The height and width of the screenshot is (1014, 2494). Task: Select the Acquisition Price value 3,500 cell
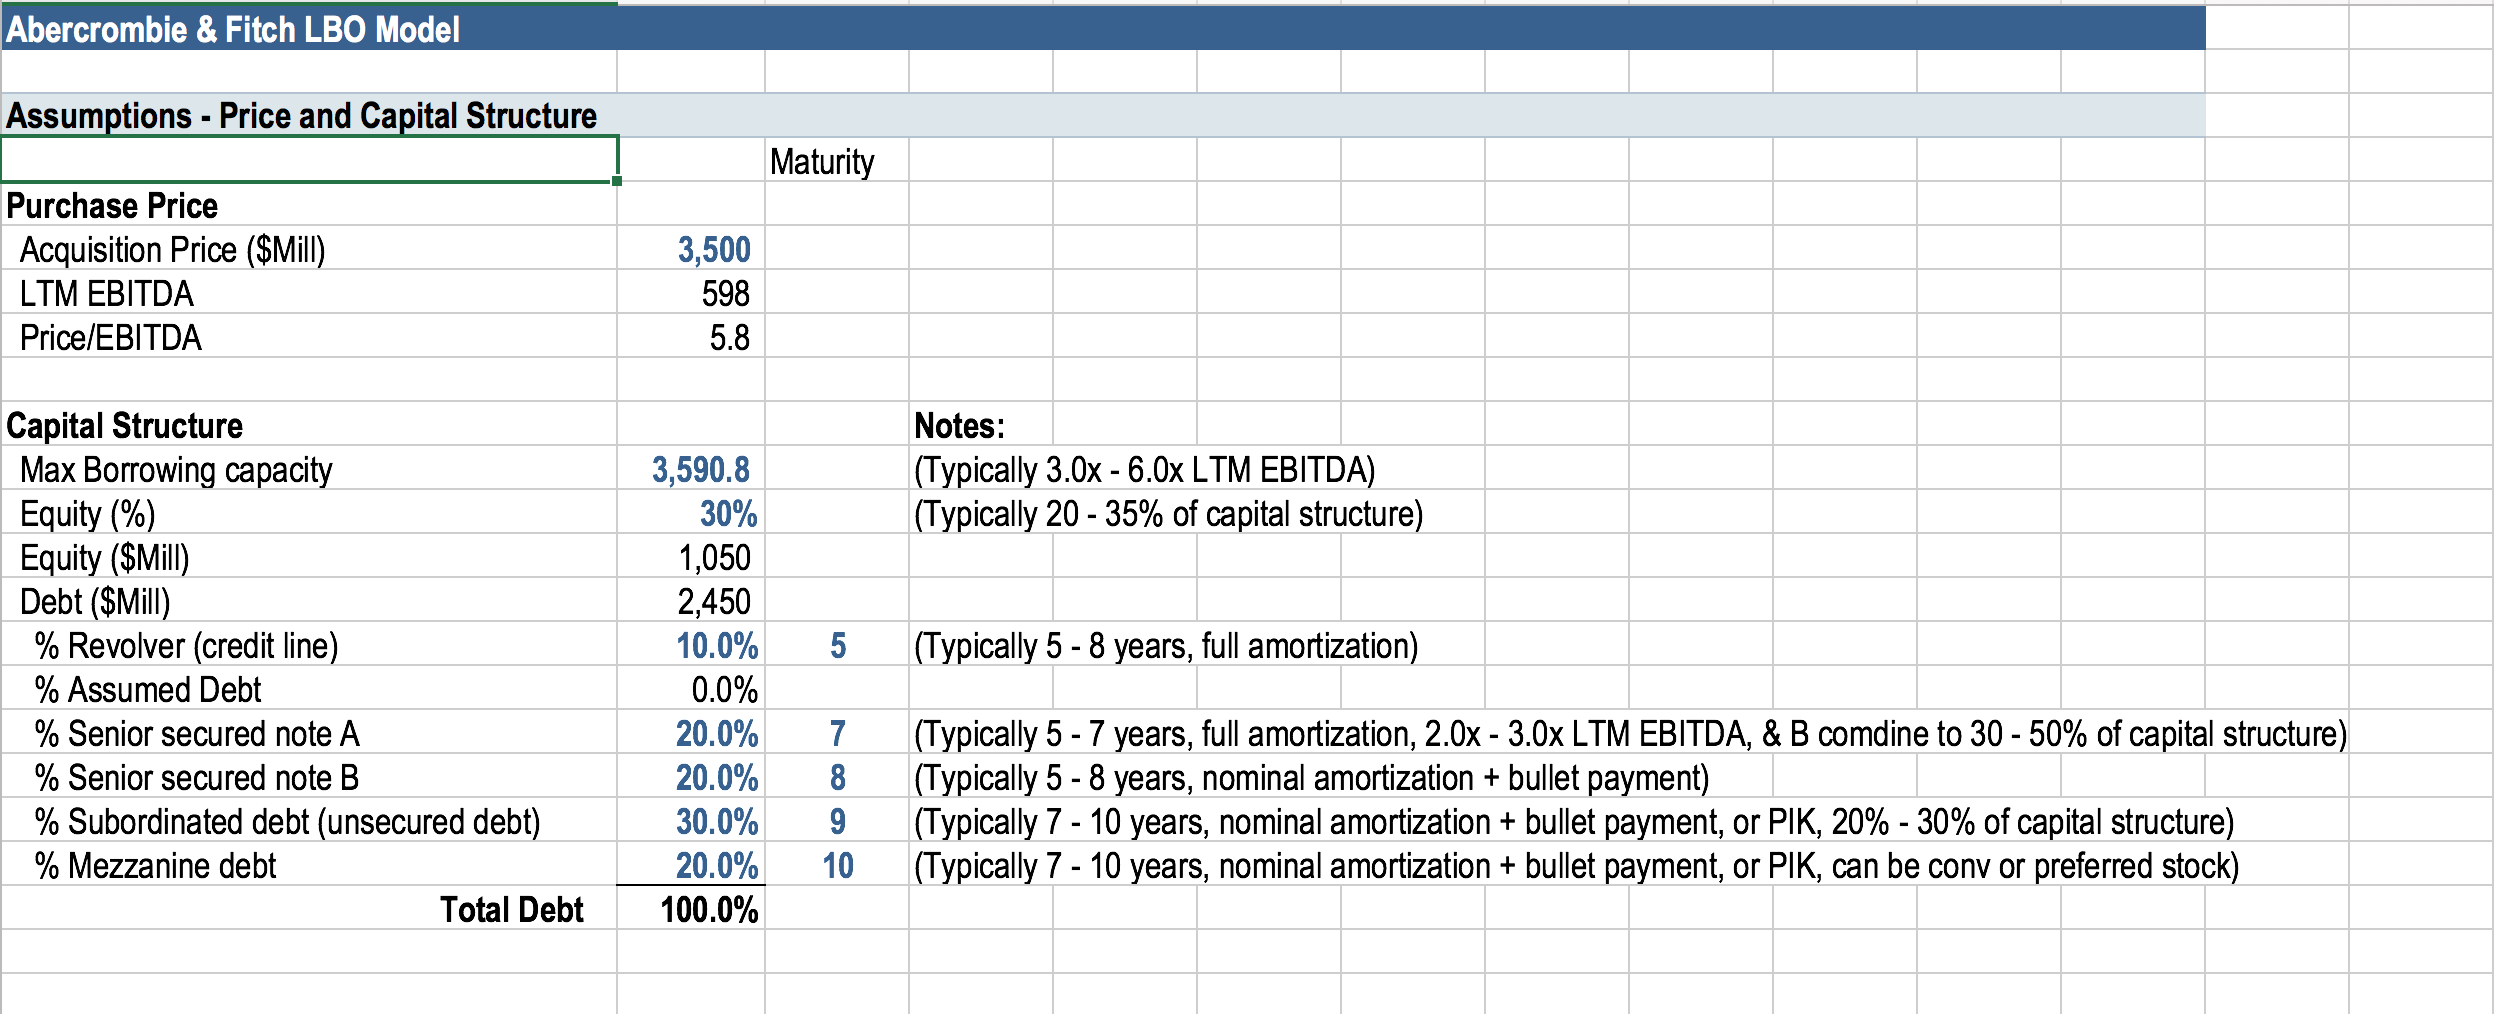[691, 248]
